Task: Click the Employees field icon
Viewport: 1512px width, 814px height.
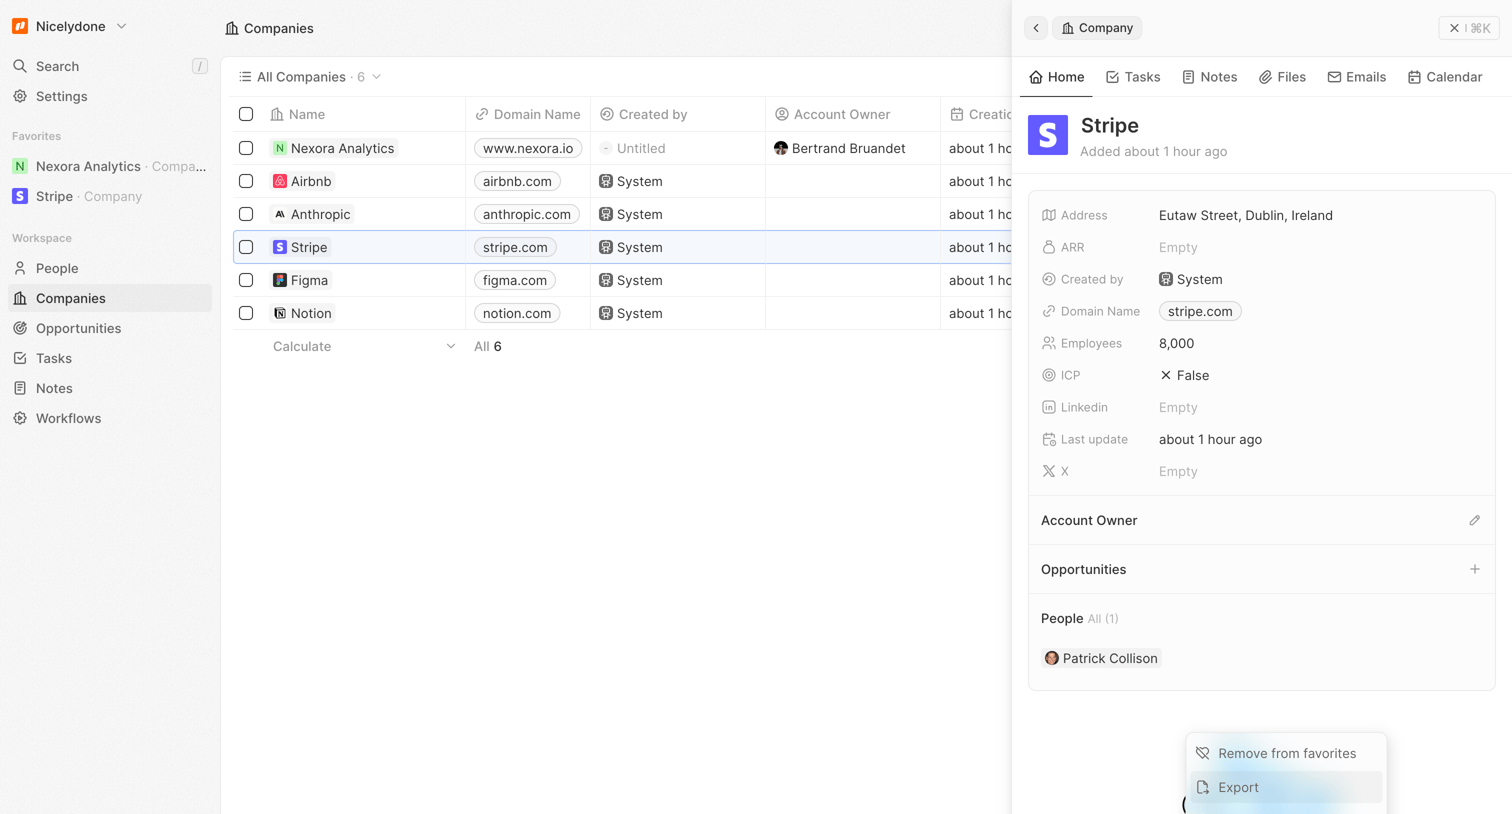Action: click(1049, 343)
